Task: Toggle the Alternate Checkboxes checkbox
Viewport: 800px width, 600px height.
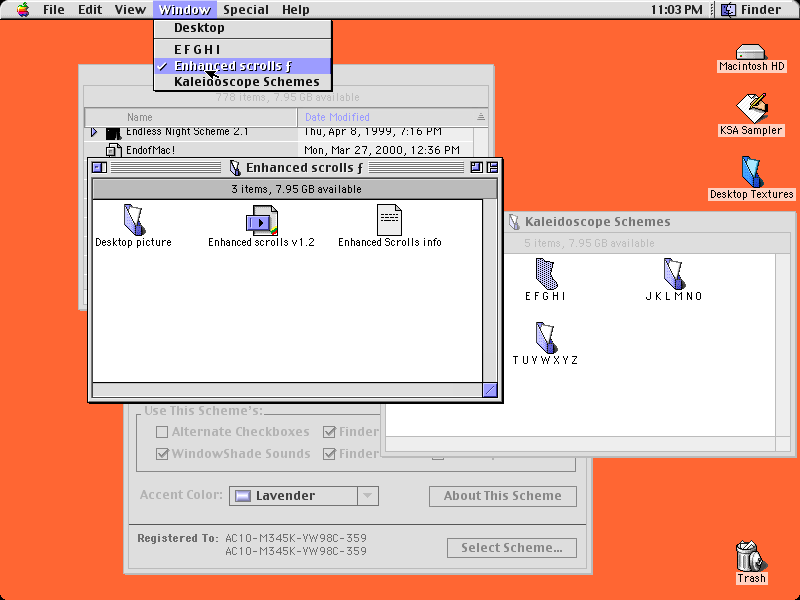Action: tap(162, 432)
